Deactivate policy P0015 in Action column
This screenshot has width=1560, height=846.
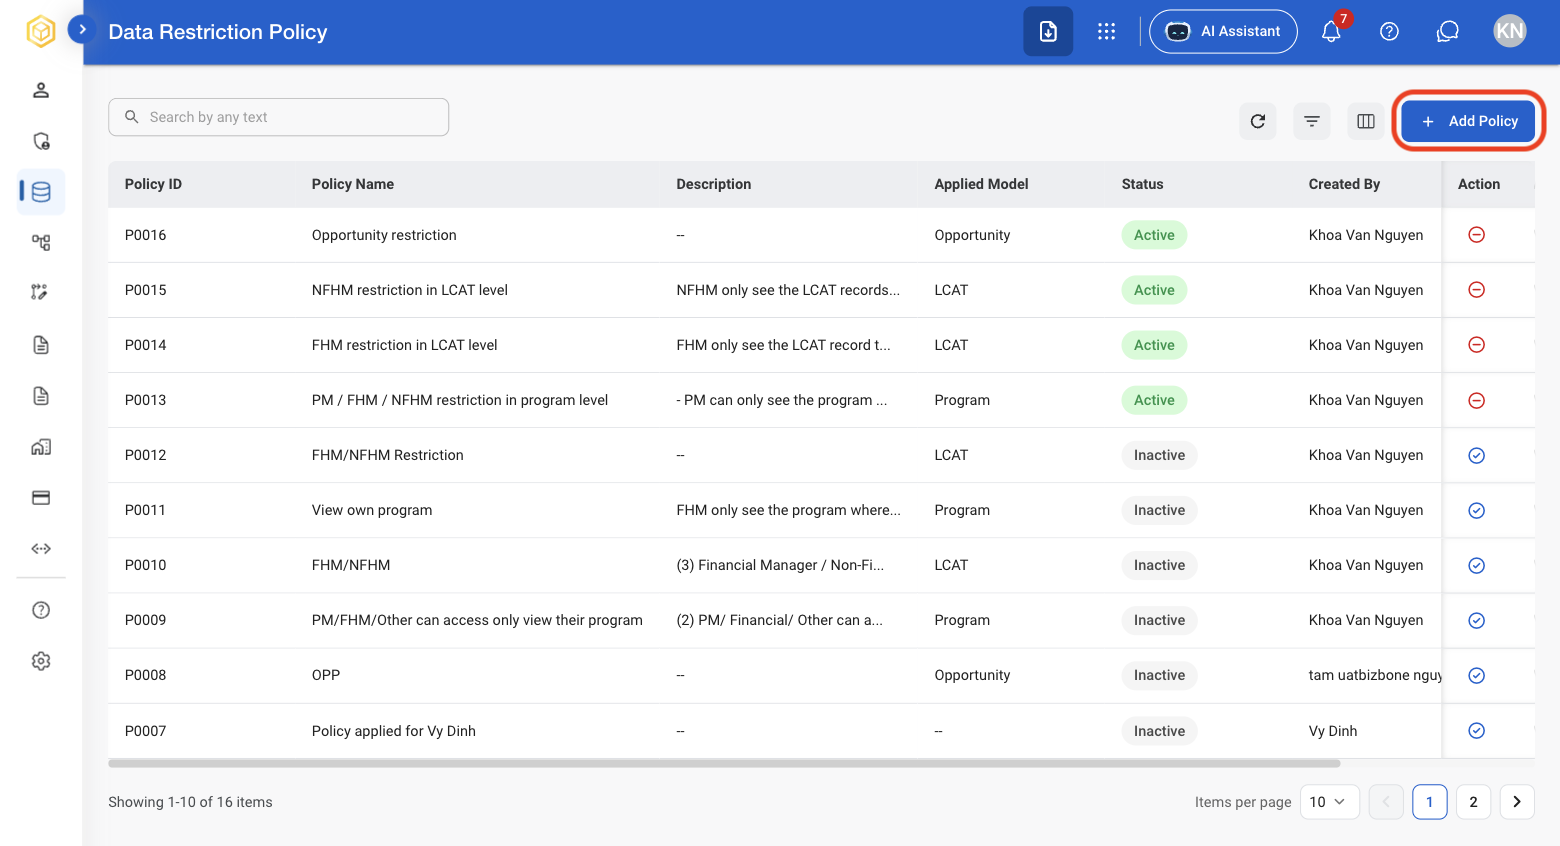[x=1476, y=290]
